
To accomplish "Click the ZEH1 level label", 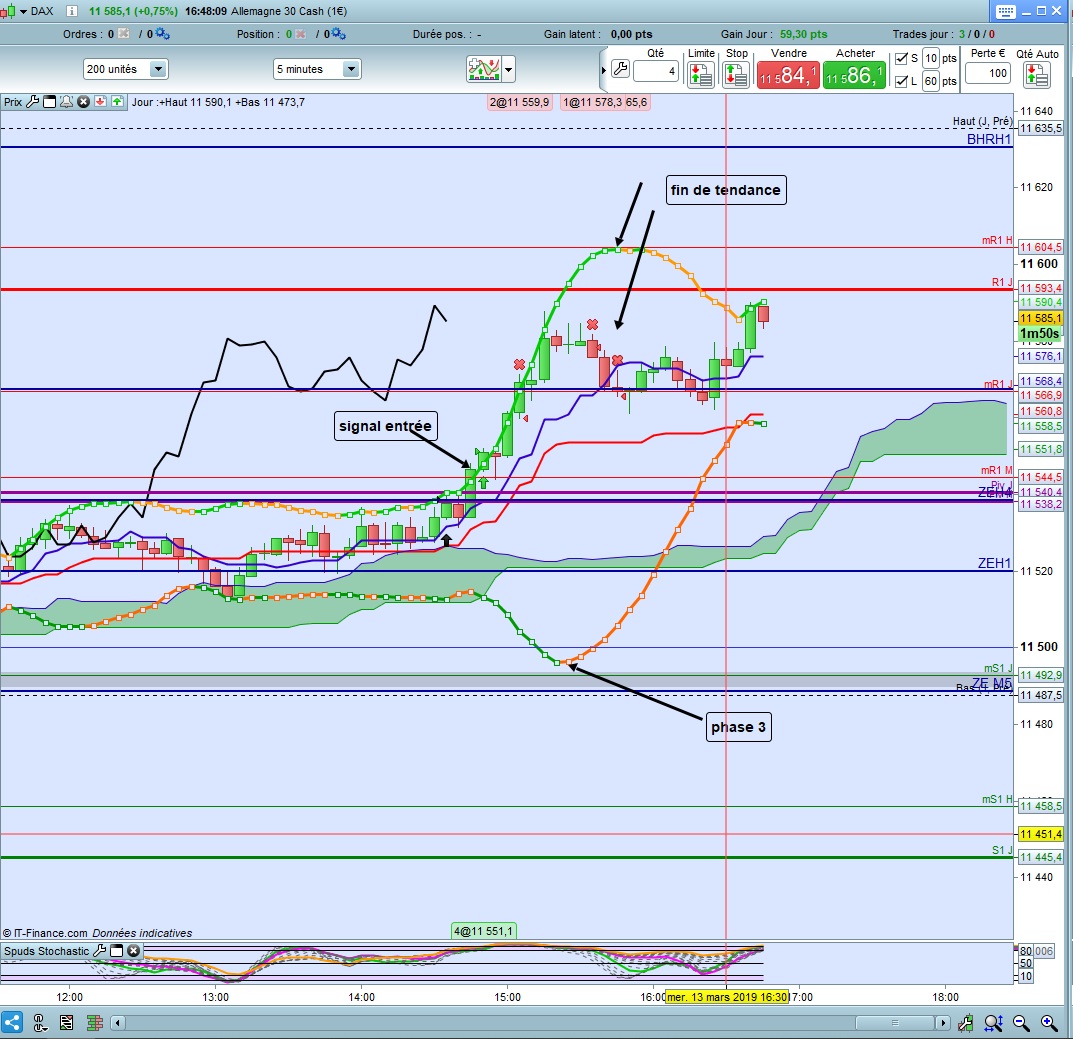I will point(994,563).
